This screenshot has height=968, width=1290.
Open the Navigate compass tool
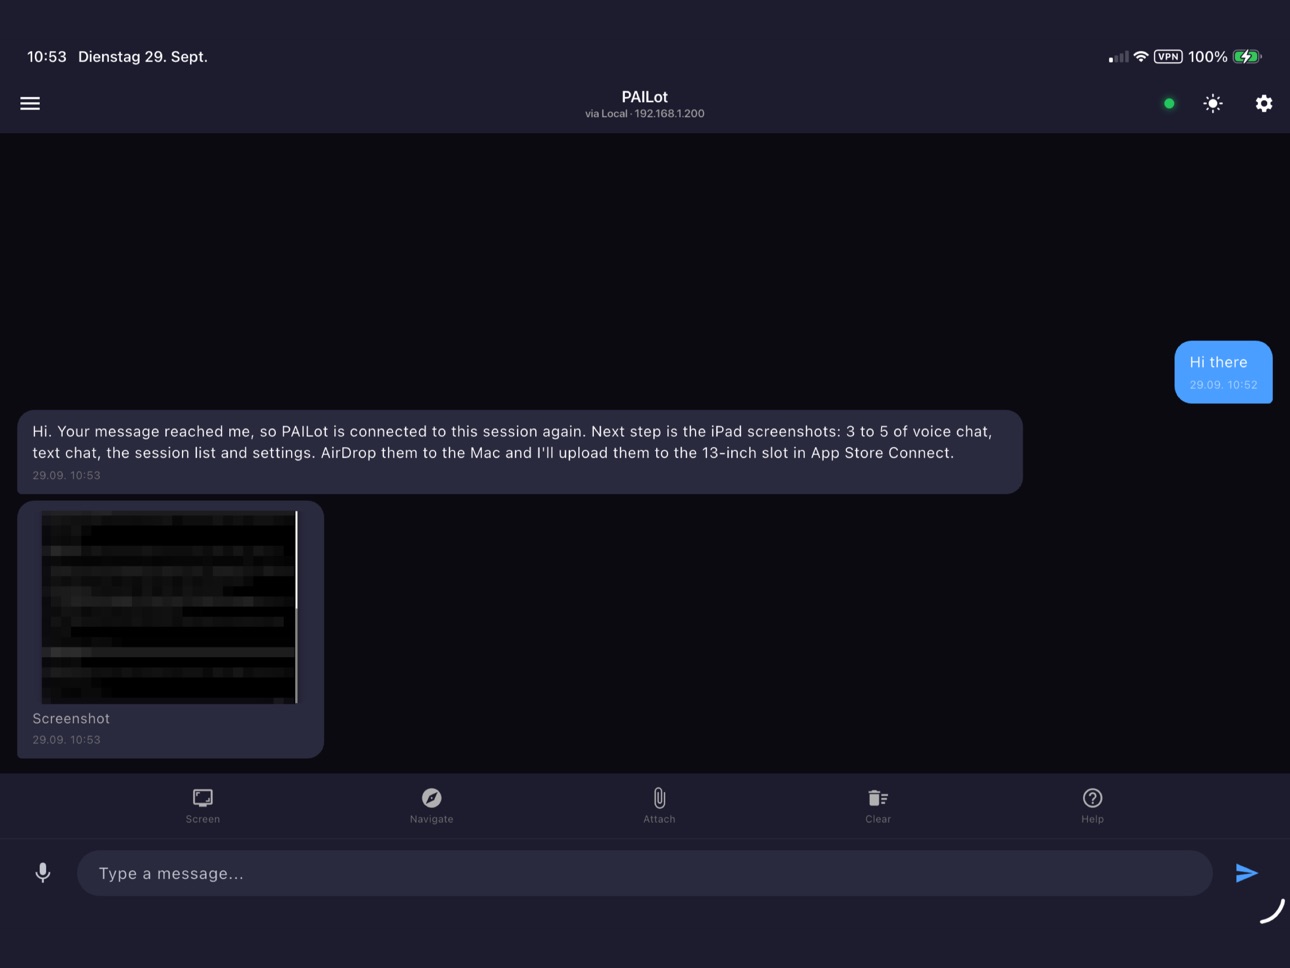coord(431,805)
